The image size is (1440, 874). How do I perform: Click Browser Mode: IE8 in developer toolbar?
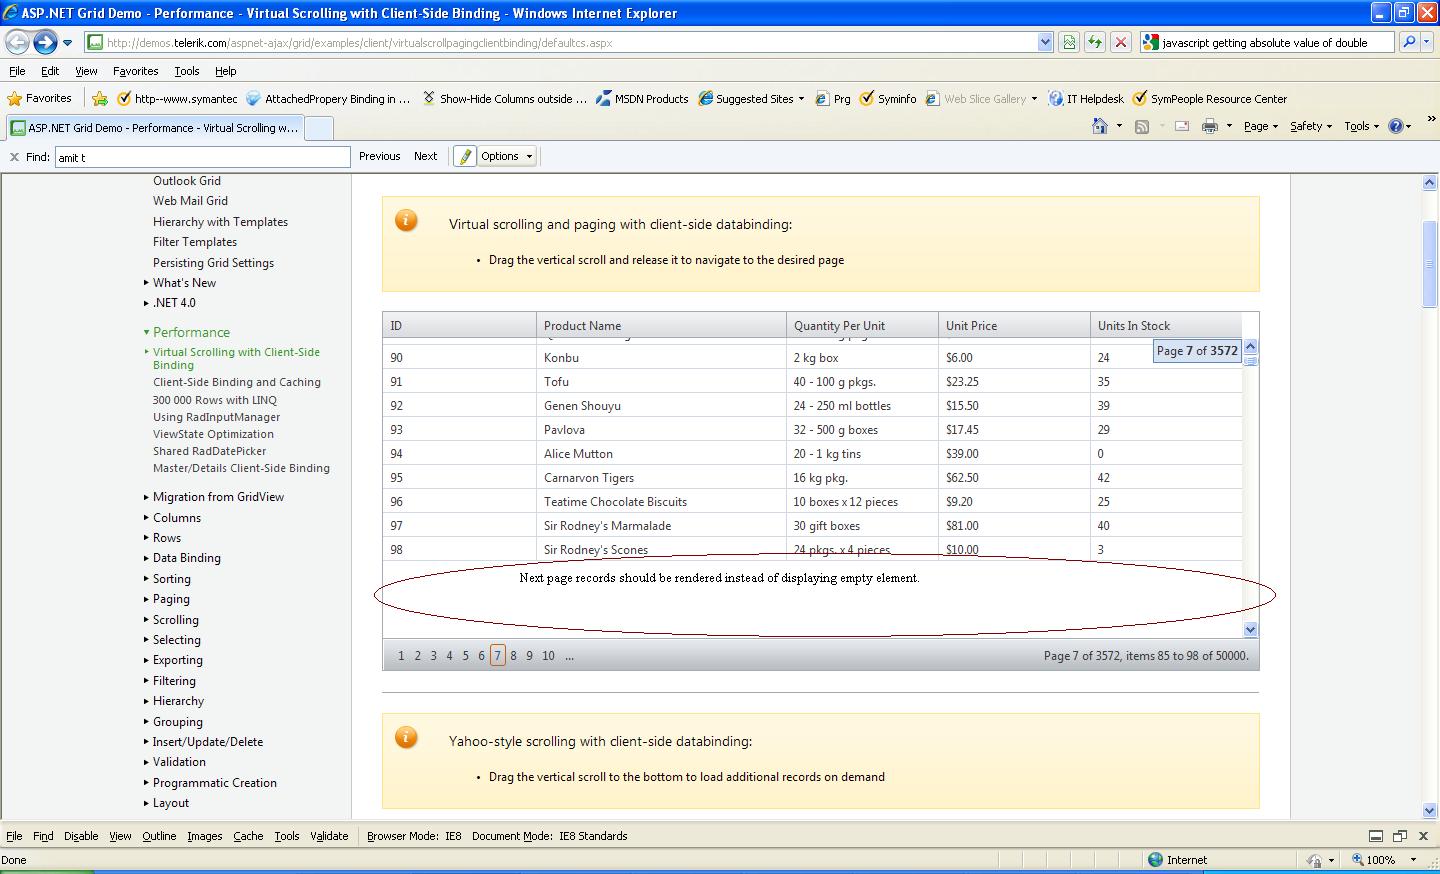(x=414, y=836)
